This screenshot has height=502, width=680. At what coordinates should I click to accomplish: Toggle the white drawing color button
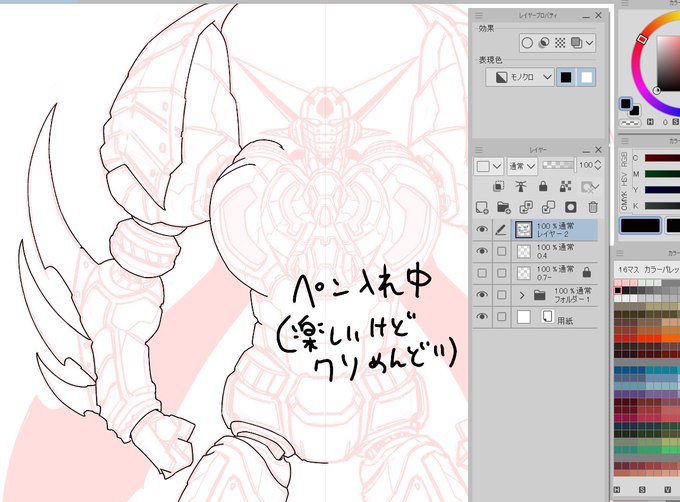586,77
